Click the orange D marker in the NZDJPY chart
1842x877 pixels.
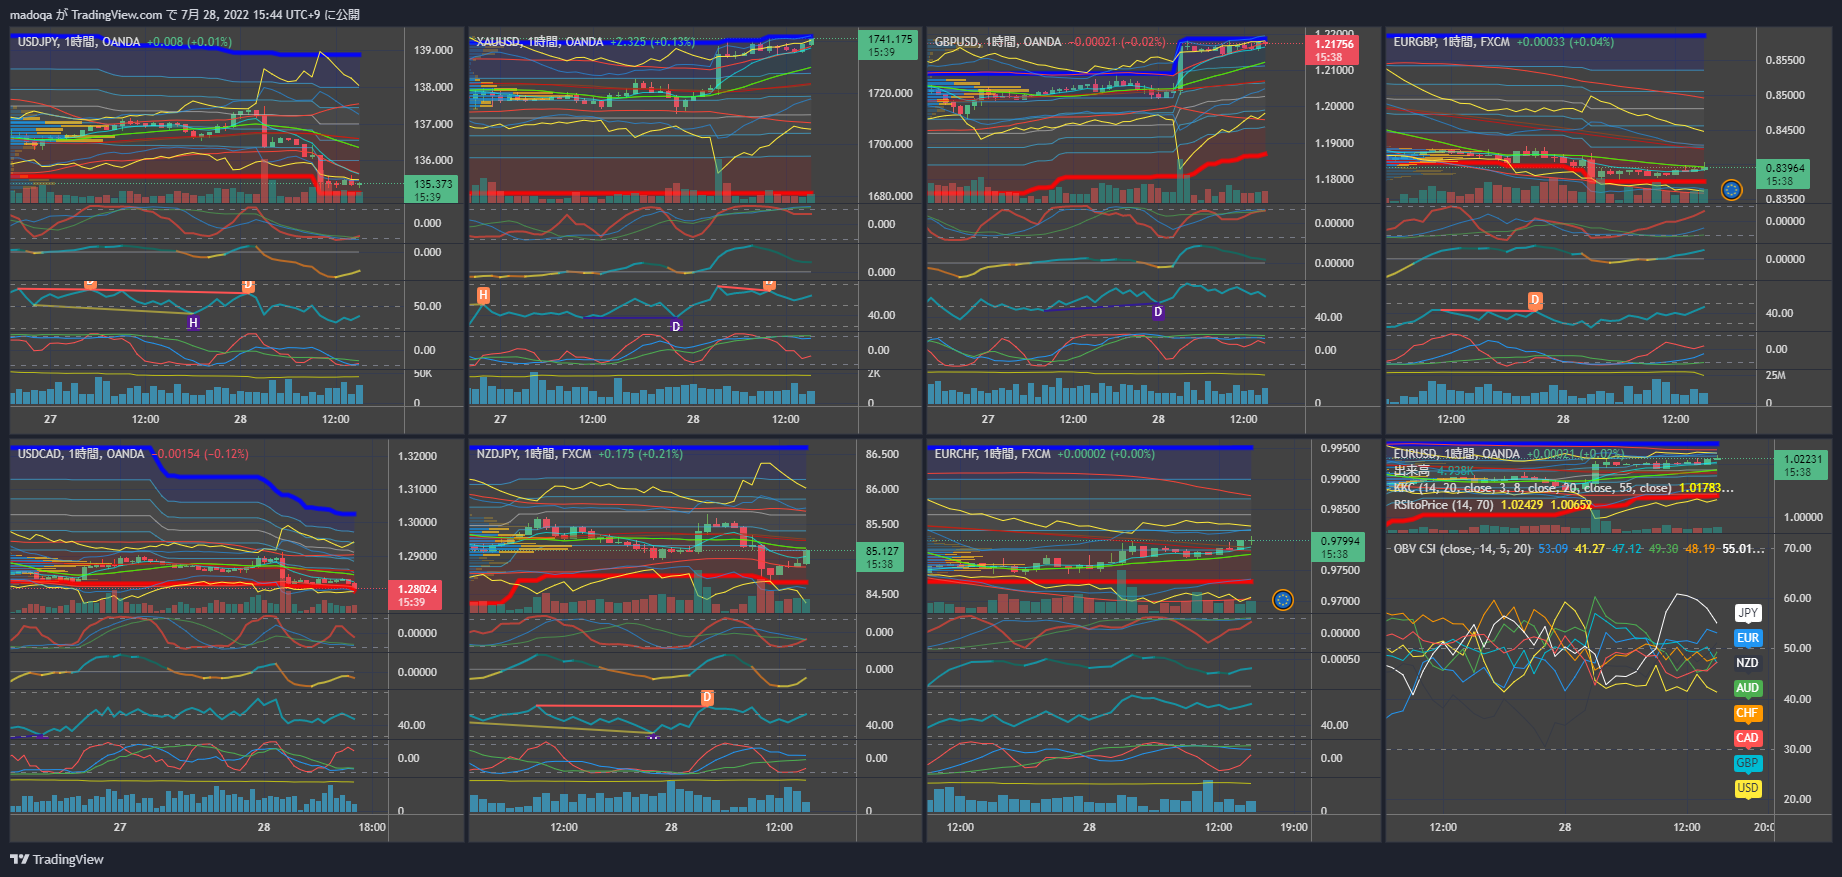[x=707, y=697]
